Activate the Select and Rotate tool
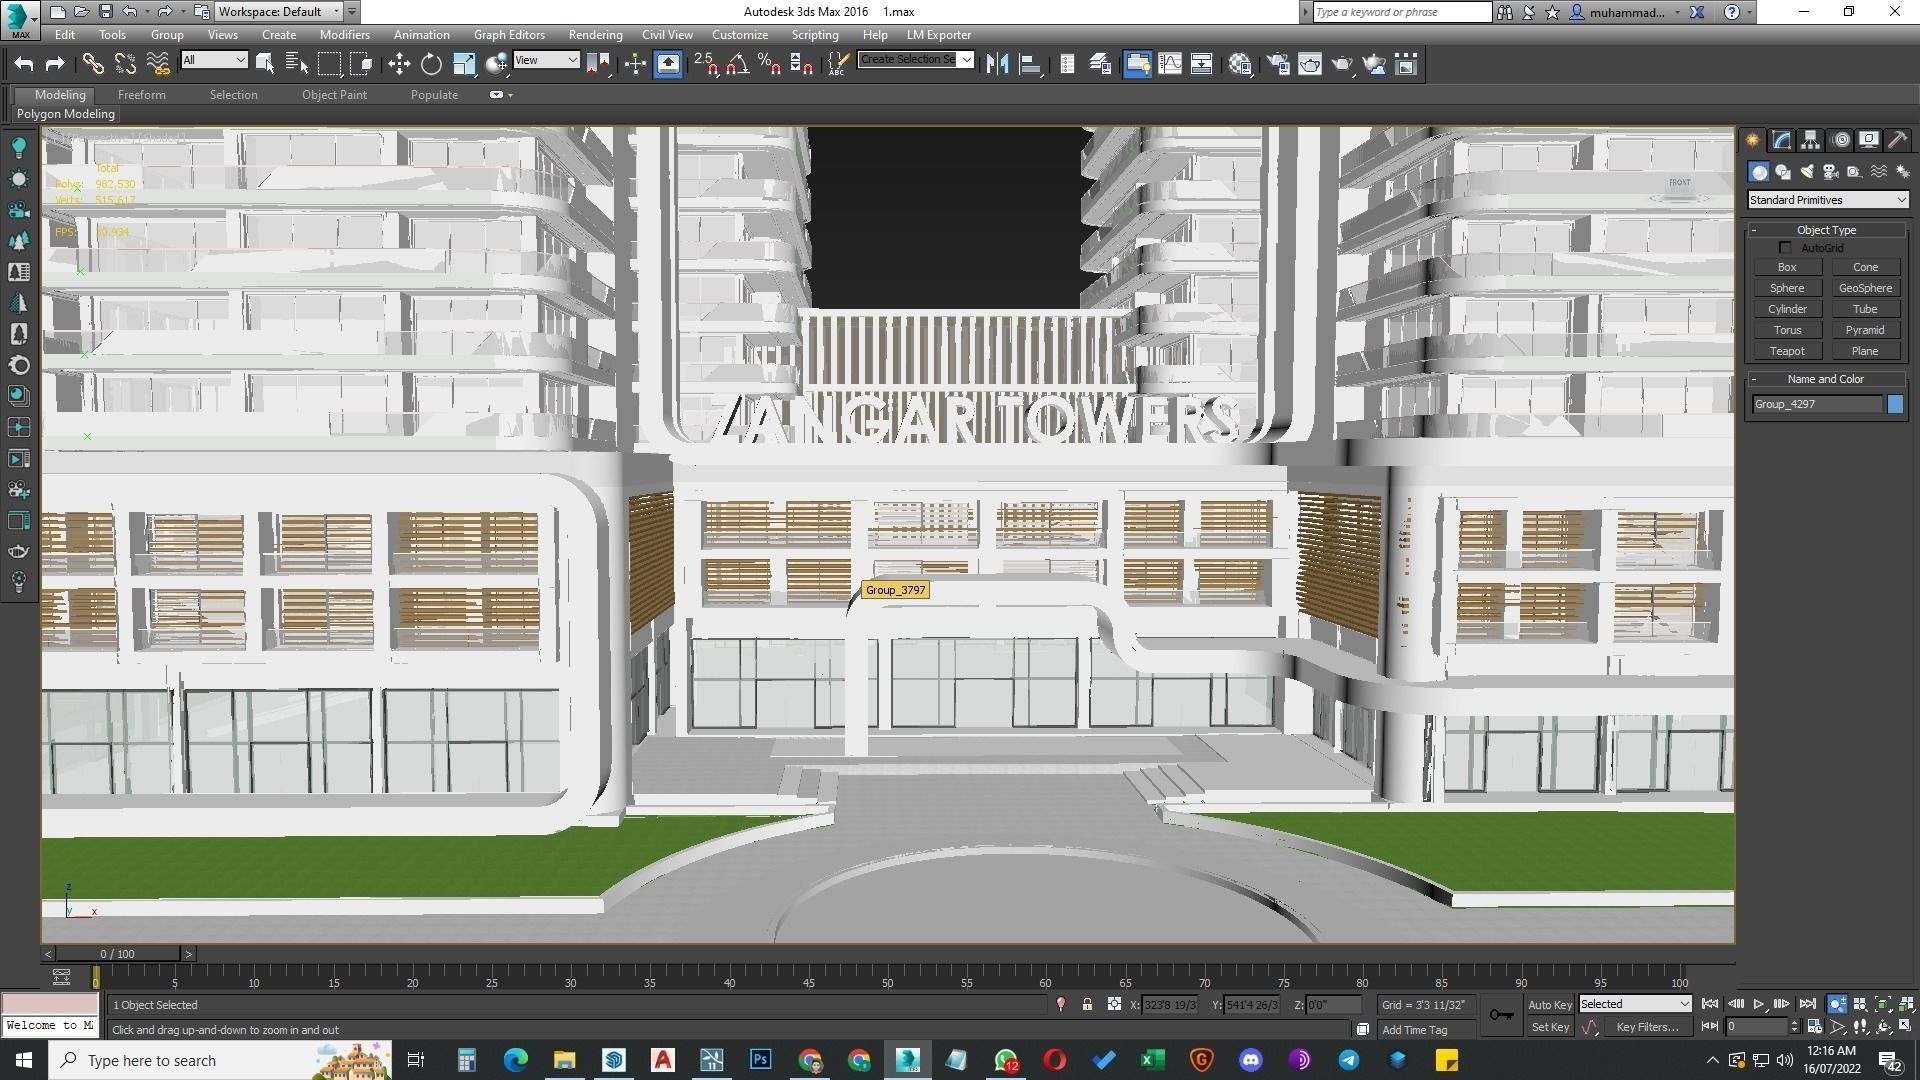1920x1080 pixels. point(431,64)
